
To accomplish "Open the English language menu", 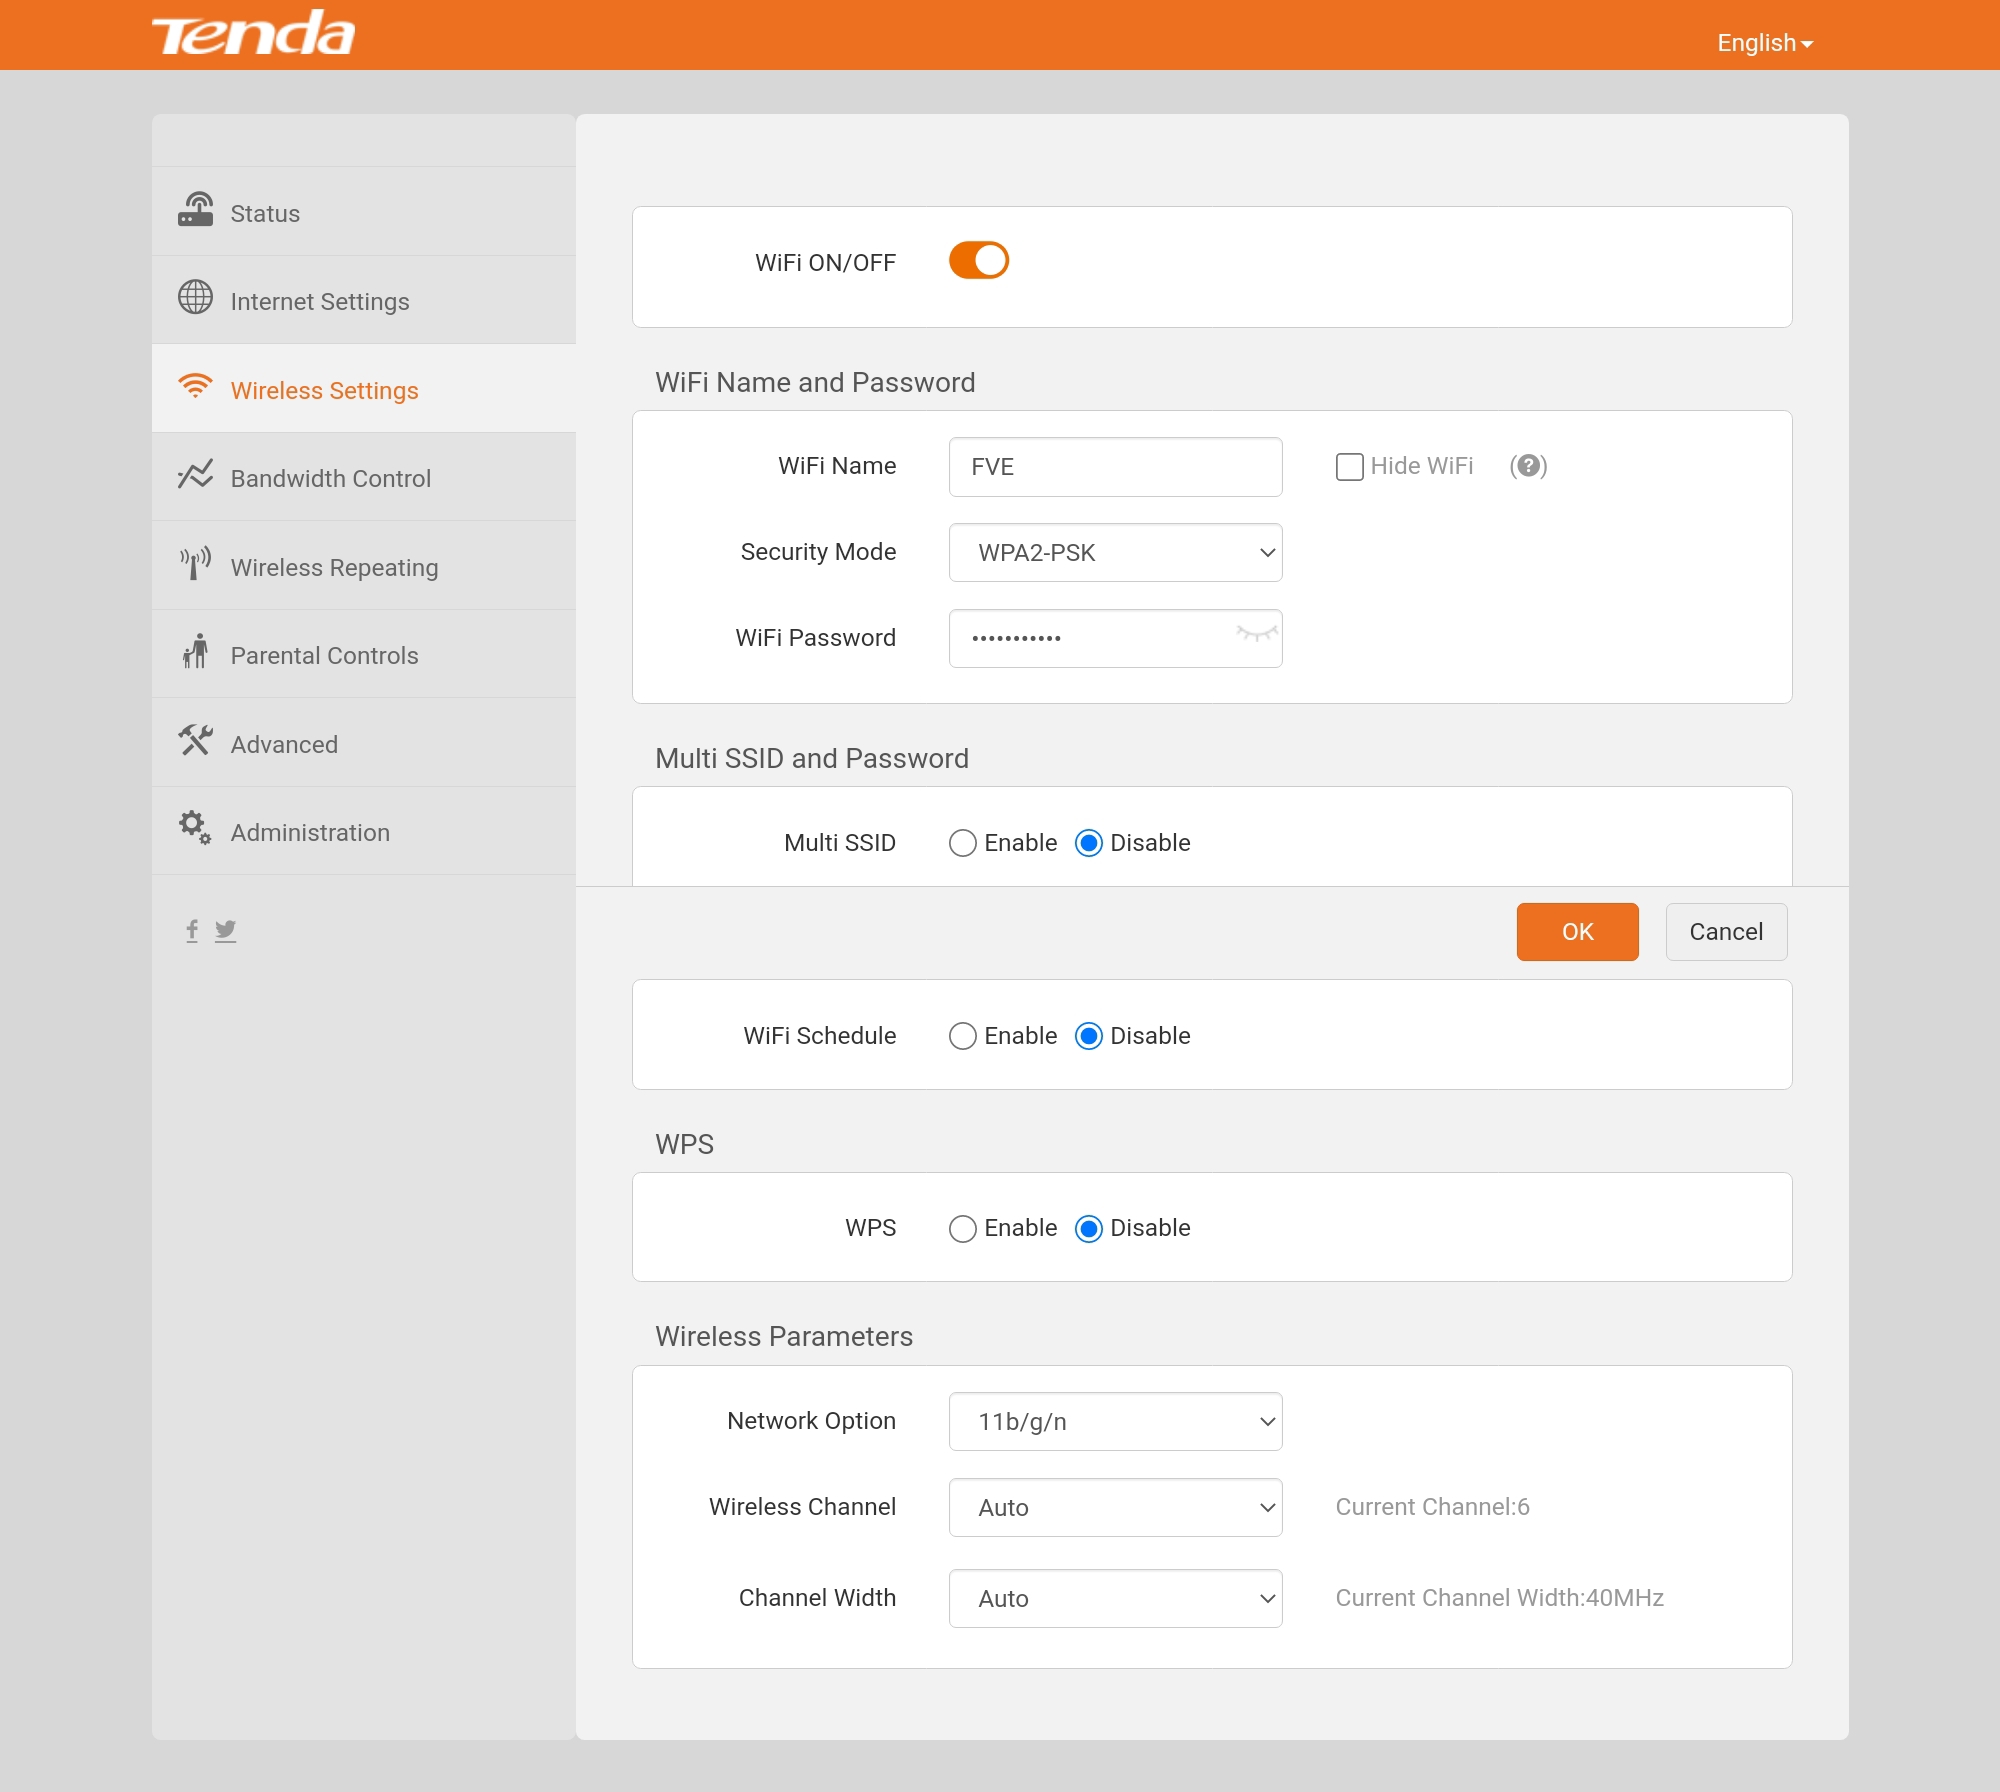I will click(x=1764, y=43).
